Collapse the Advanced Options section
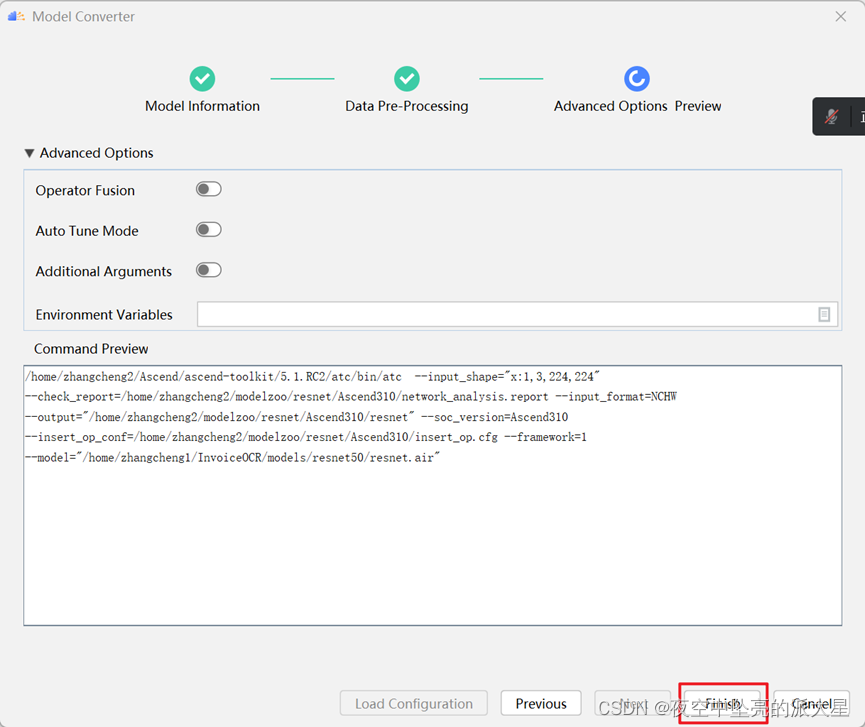This screenshot has width=865, height=727. pos(29,153)
